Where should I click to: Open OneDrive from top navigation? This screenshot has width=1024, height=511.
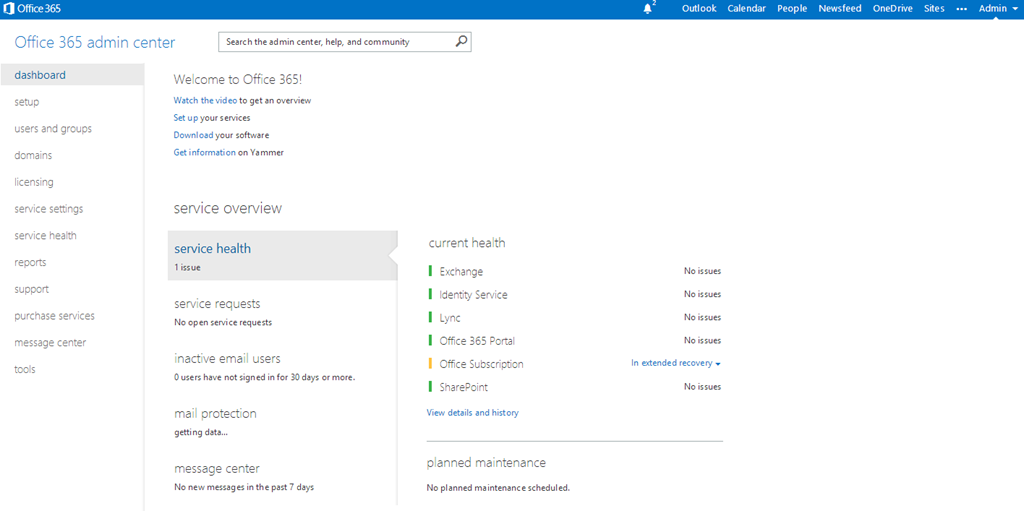[x=893, y=8]
